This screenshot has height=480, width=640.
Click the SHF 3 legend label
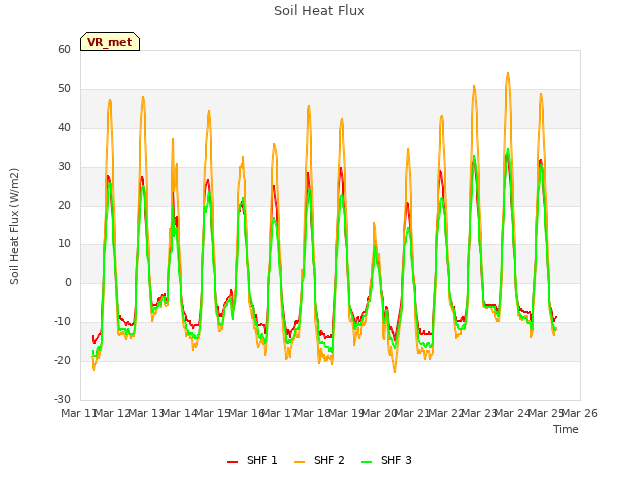pyautogui.click(x=396, y=460)
